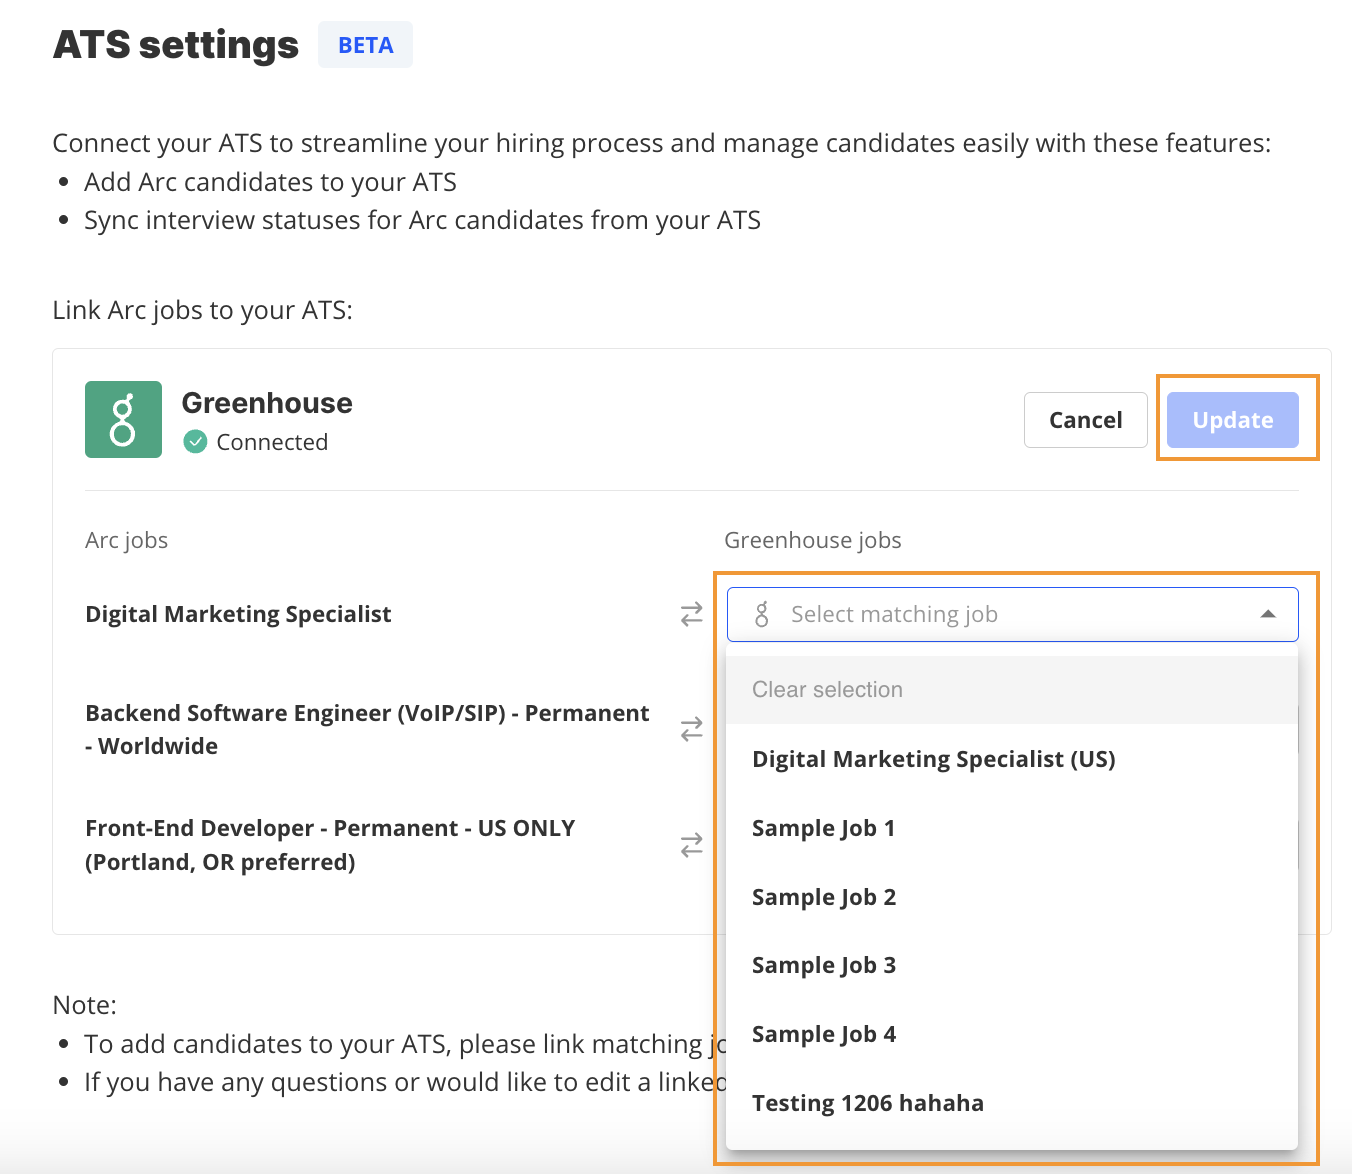Click If you have any questions note
This screenshot has height=1174, width=1352.
[x=405, y=1082]
